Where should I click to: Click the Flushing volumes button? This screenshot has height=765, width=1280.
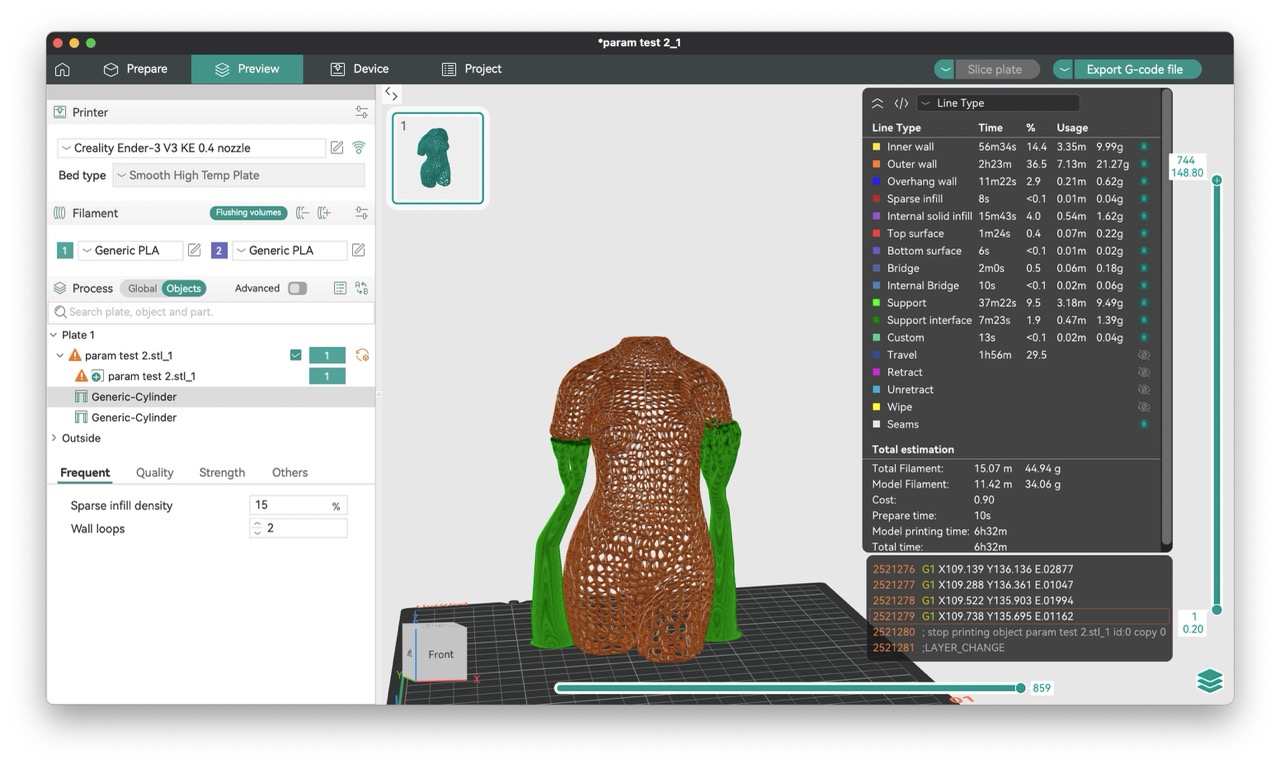(248, 213)
